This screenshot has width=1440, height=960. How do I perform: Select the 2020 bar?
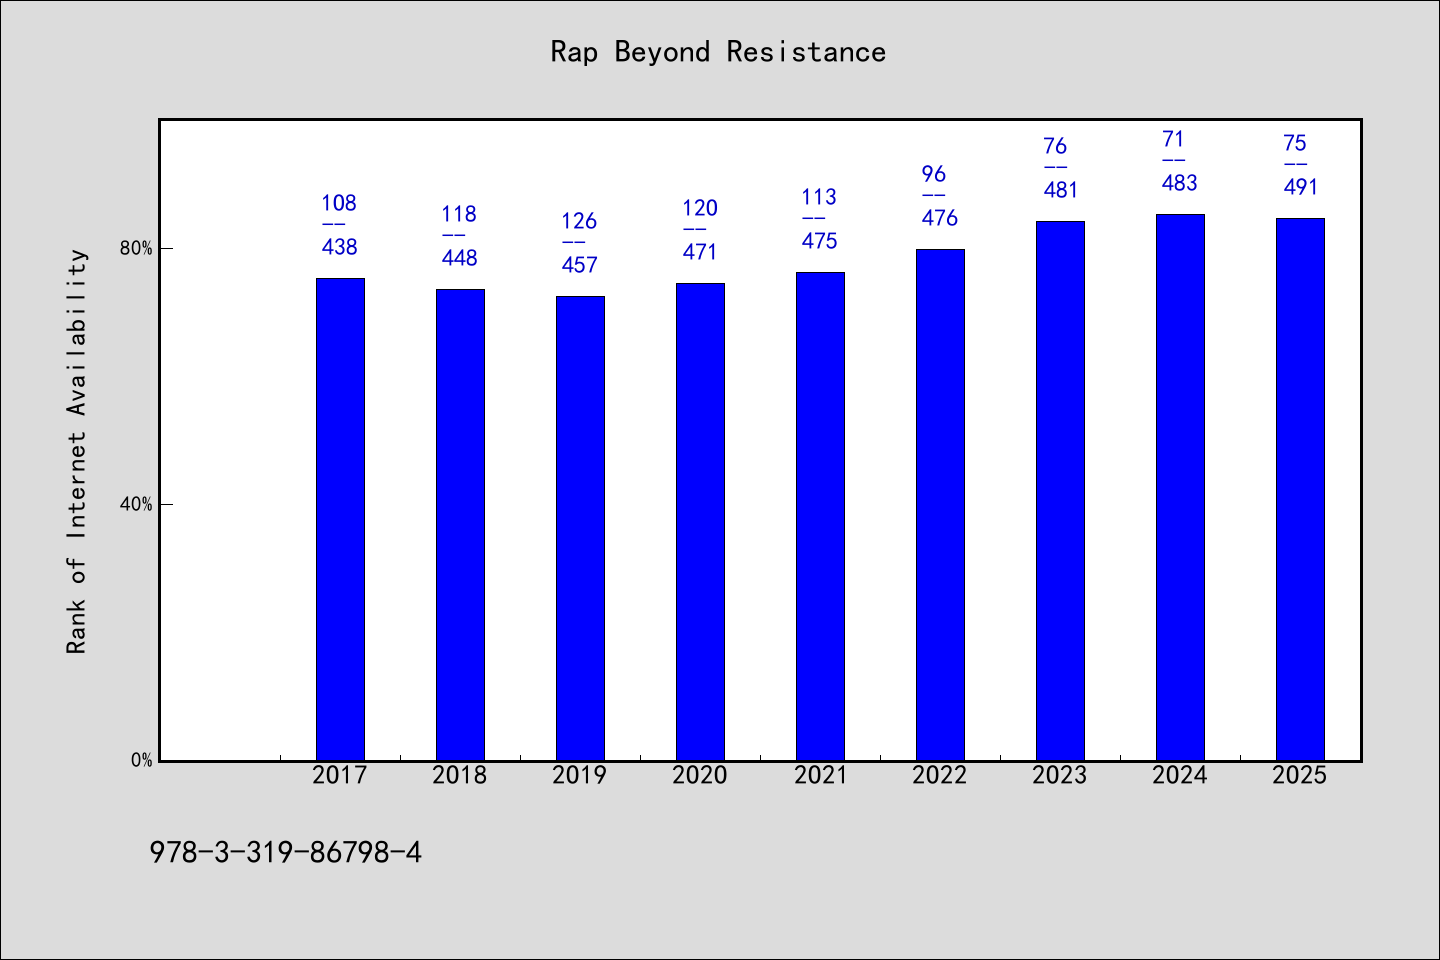700,522
